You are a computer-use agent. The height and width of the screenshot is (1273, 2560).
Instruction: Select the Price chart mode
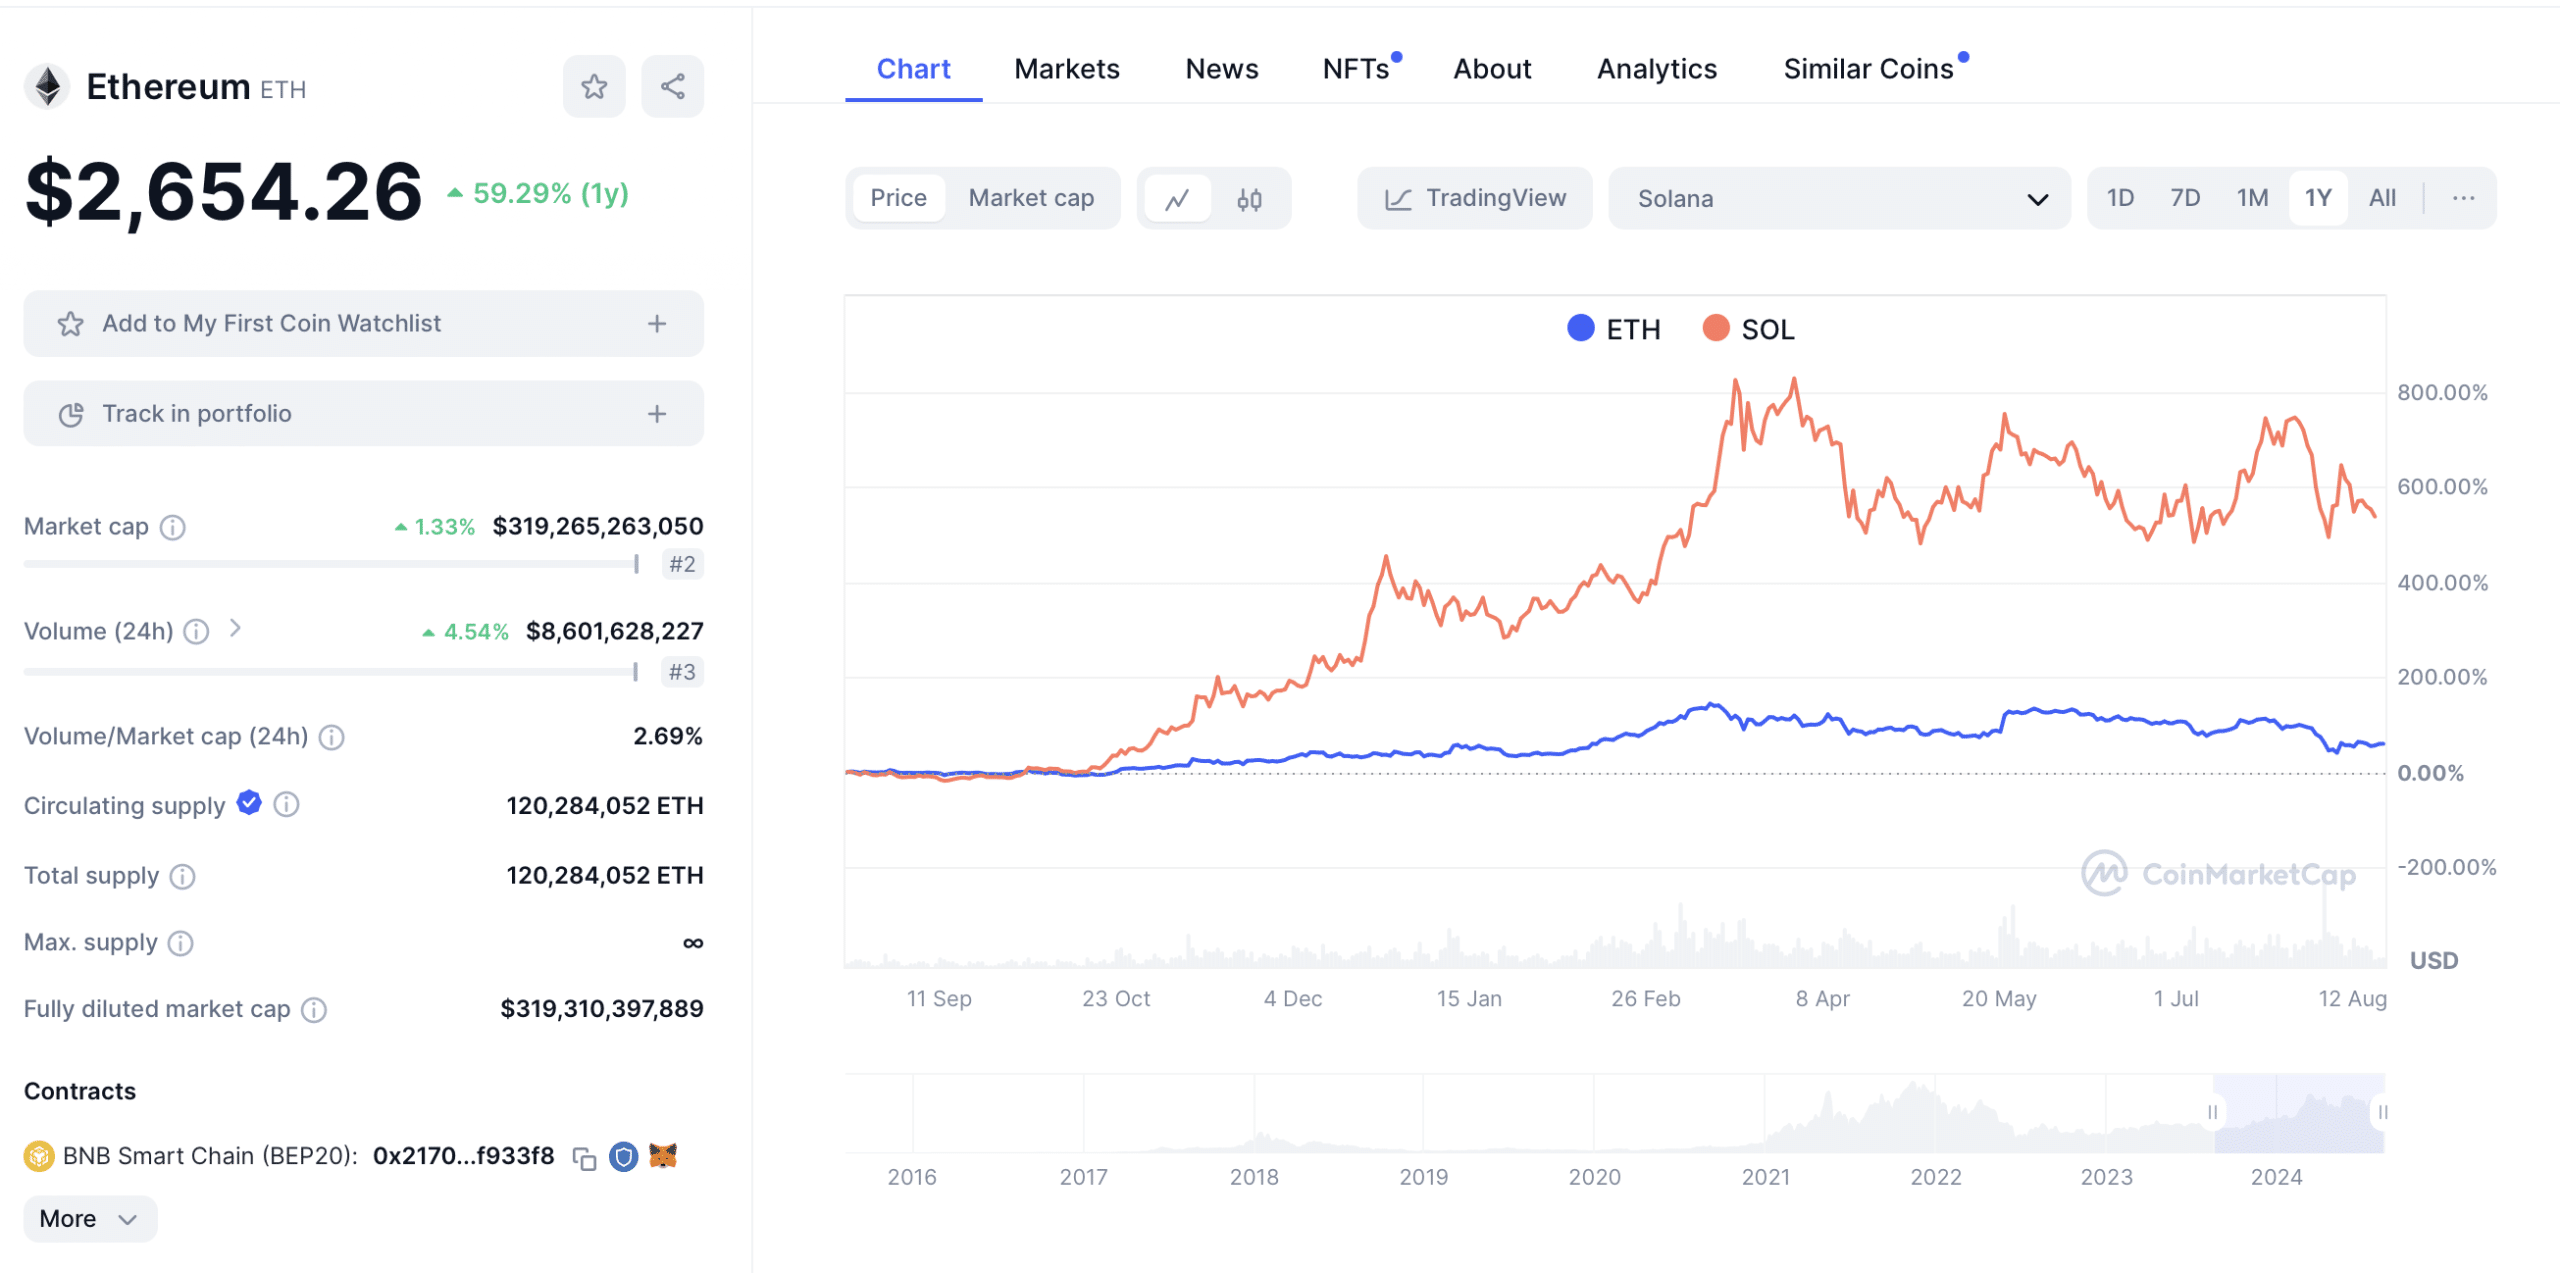[898, 198]
